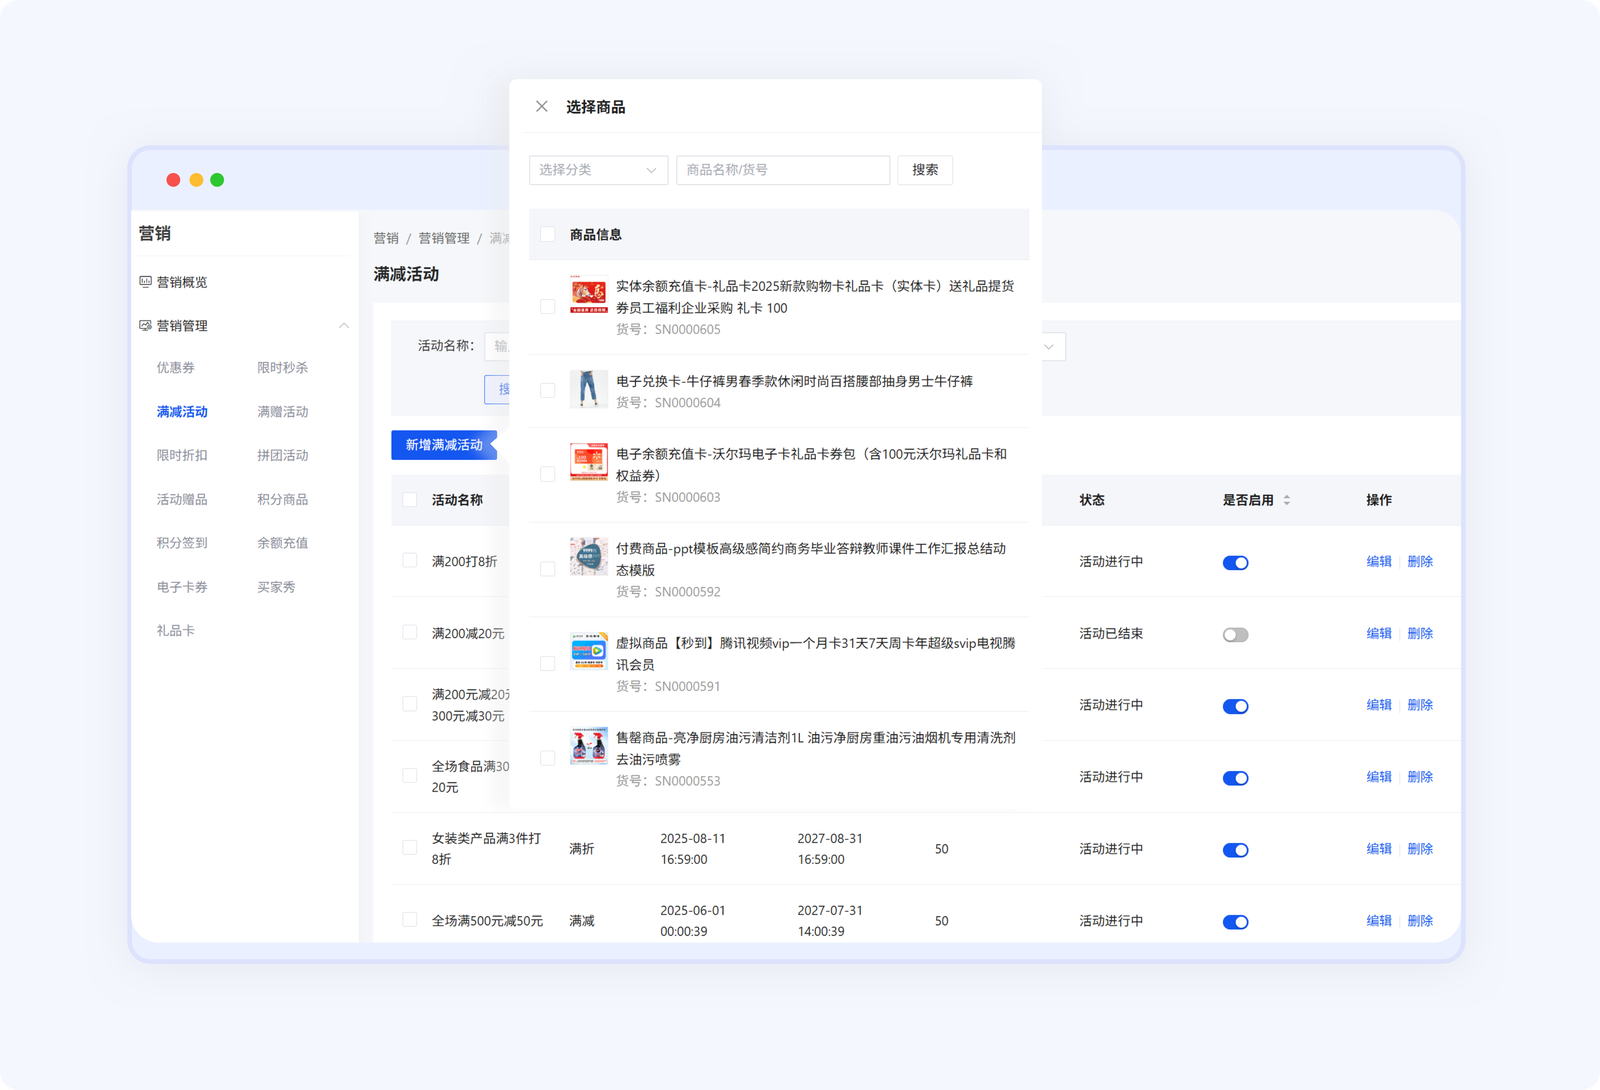Click the 营销管理 sidebar icon

144,325
